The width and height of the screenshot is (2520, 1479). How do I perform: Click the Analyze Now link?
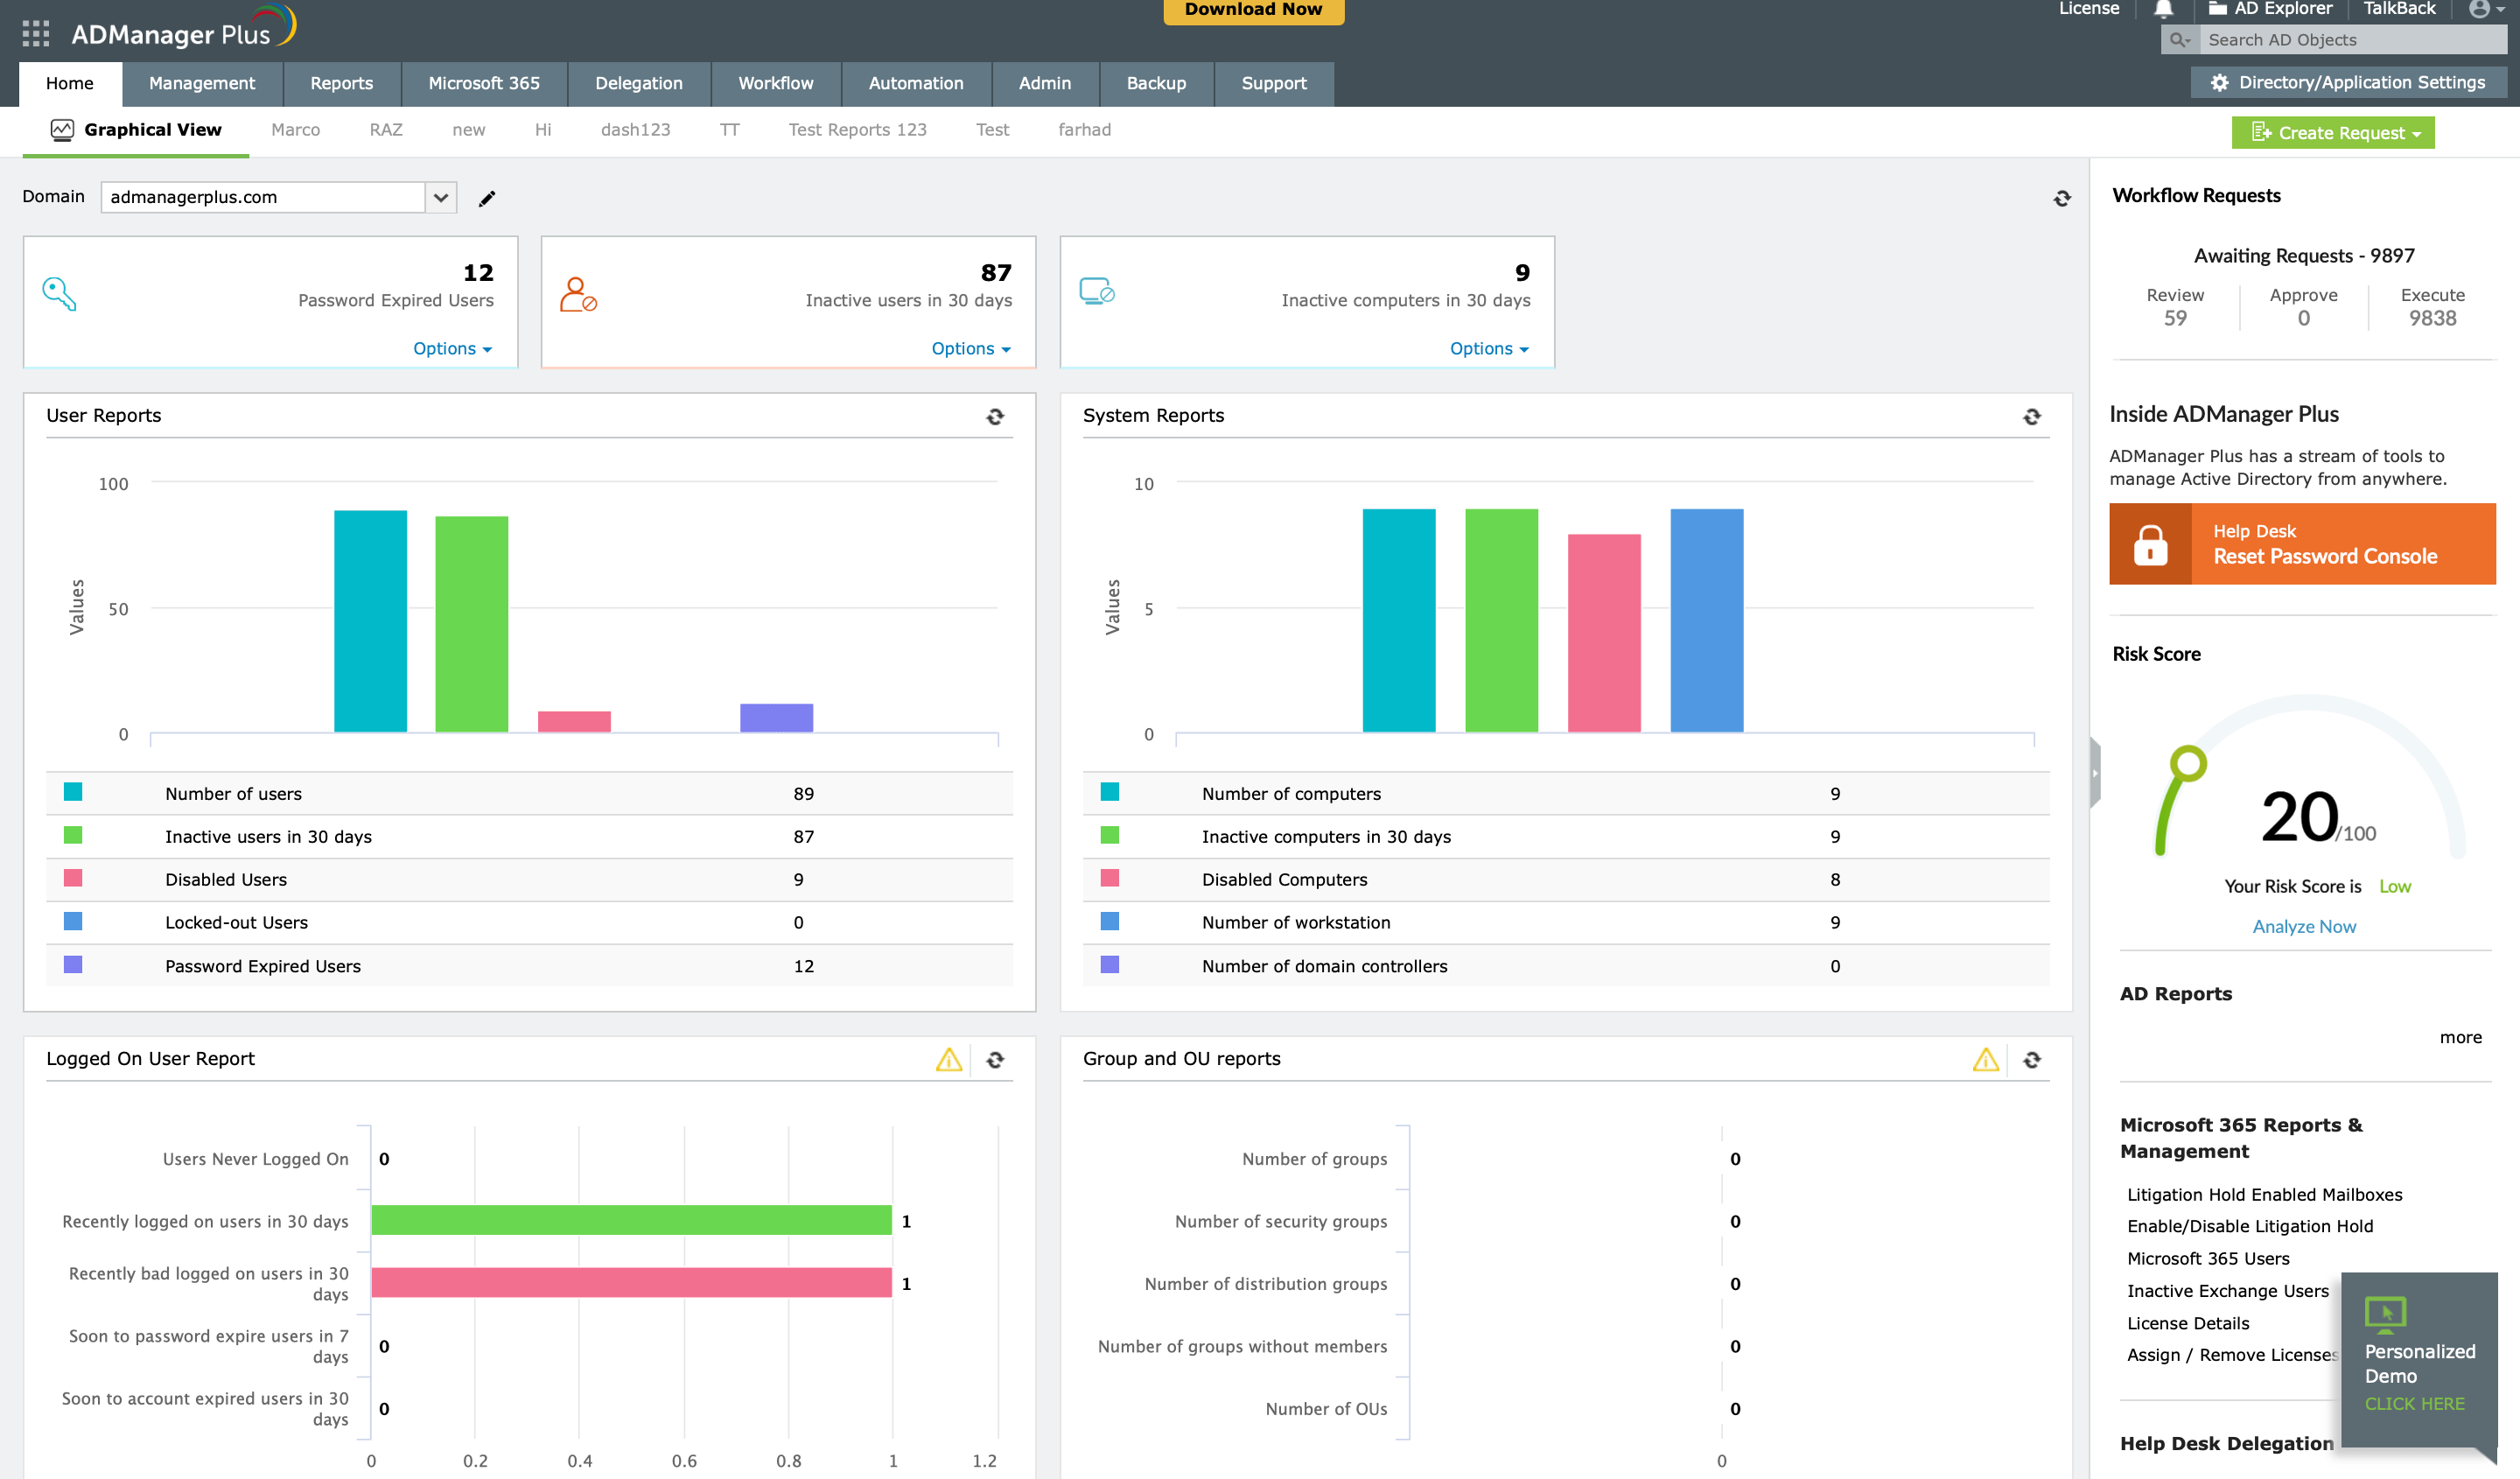[x=2303, y=926]
